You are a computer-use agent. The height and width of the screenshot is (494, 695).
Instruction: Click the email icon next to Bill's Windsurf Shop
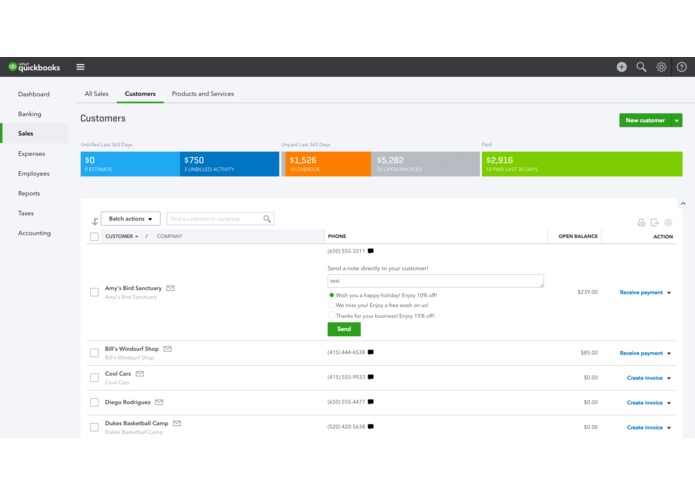tap(167, 349)
